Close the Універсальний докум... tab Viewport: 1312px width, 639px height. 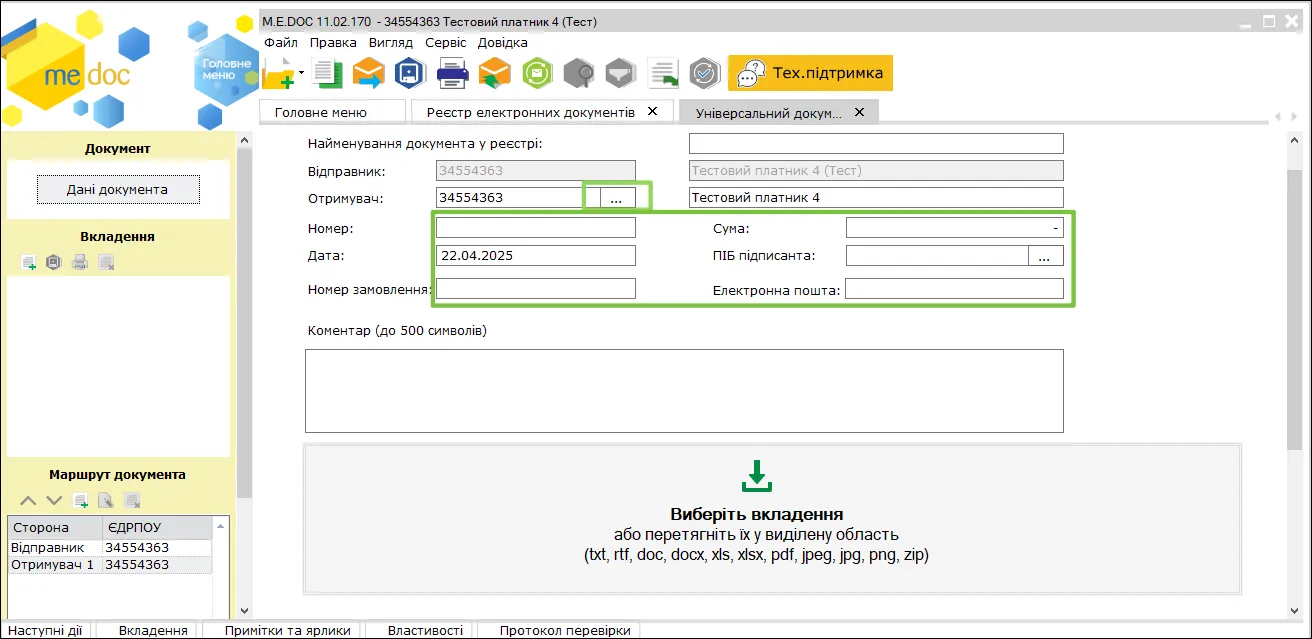coord(859,112)
